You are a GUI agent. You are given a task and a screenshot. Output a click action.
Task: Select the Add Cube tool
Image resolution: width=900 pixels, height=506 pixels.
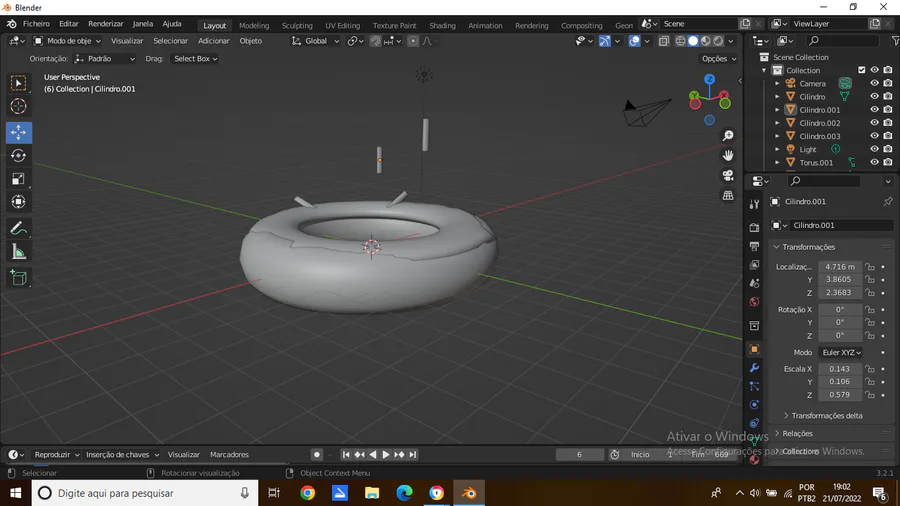point(18,278)
